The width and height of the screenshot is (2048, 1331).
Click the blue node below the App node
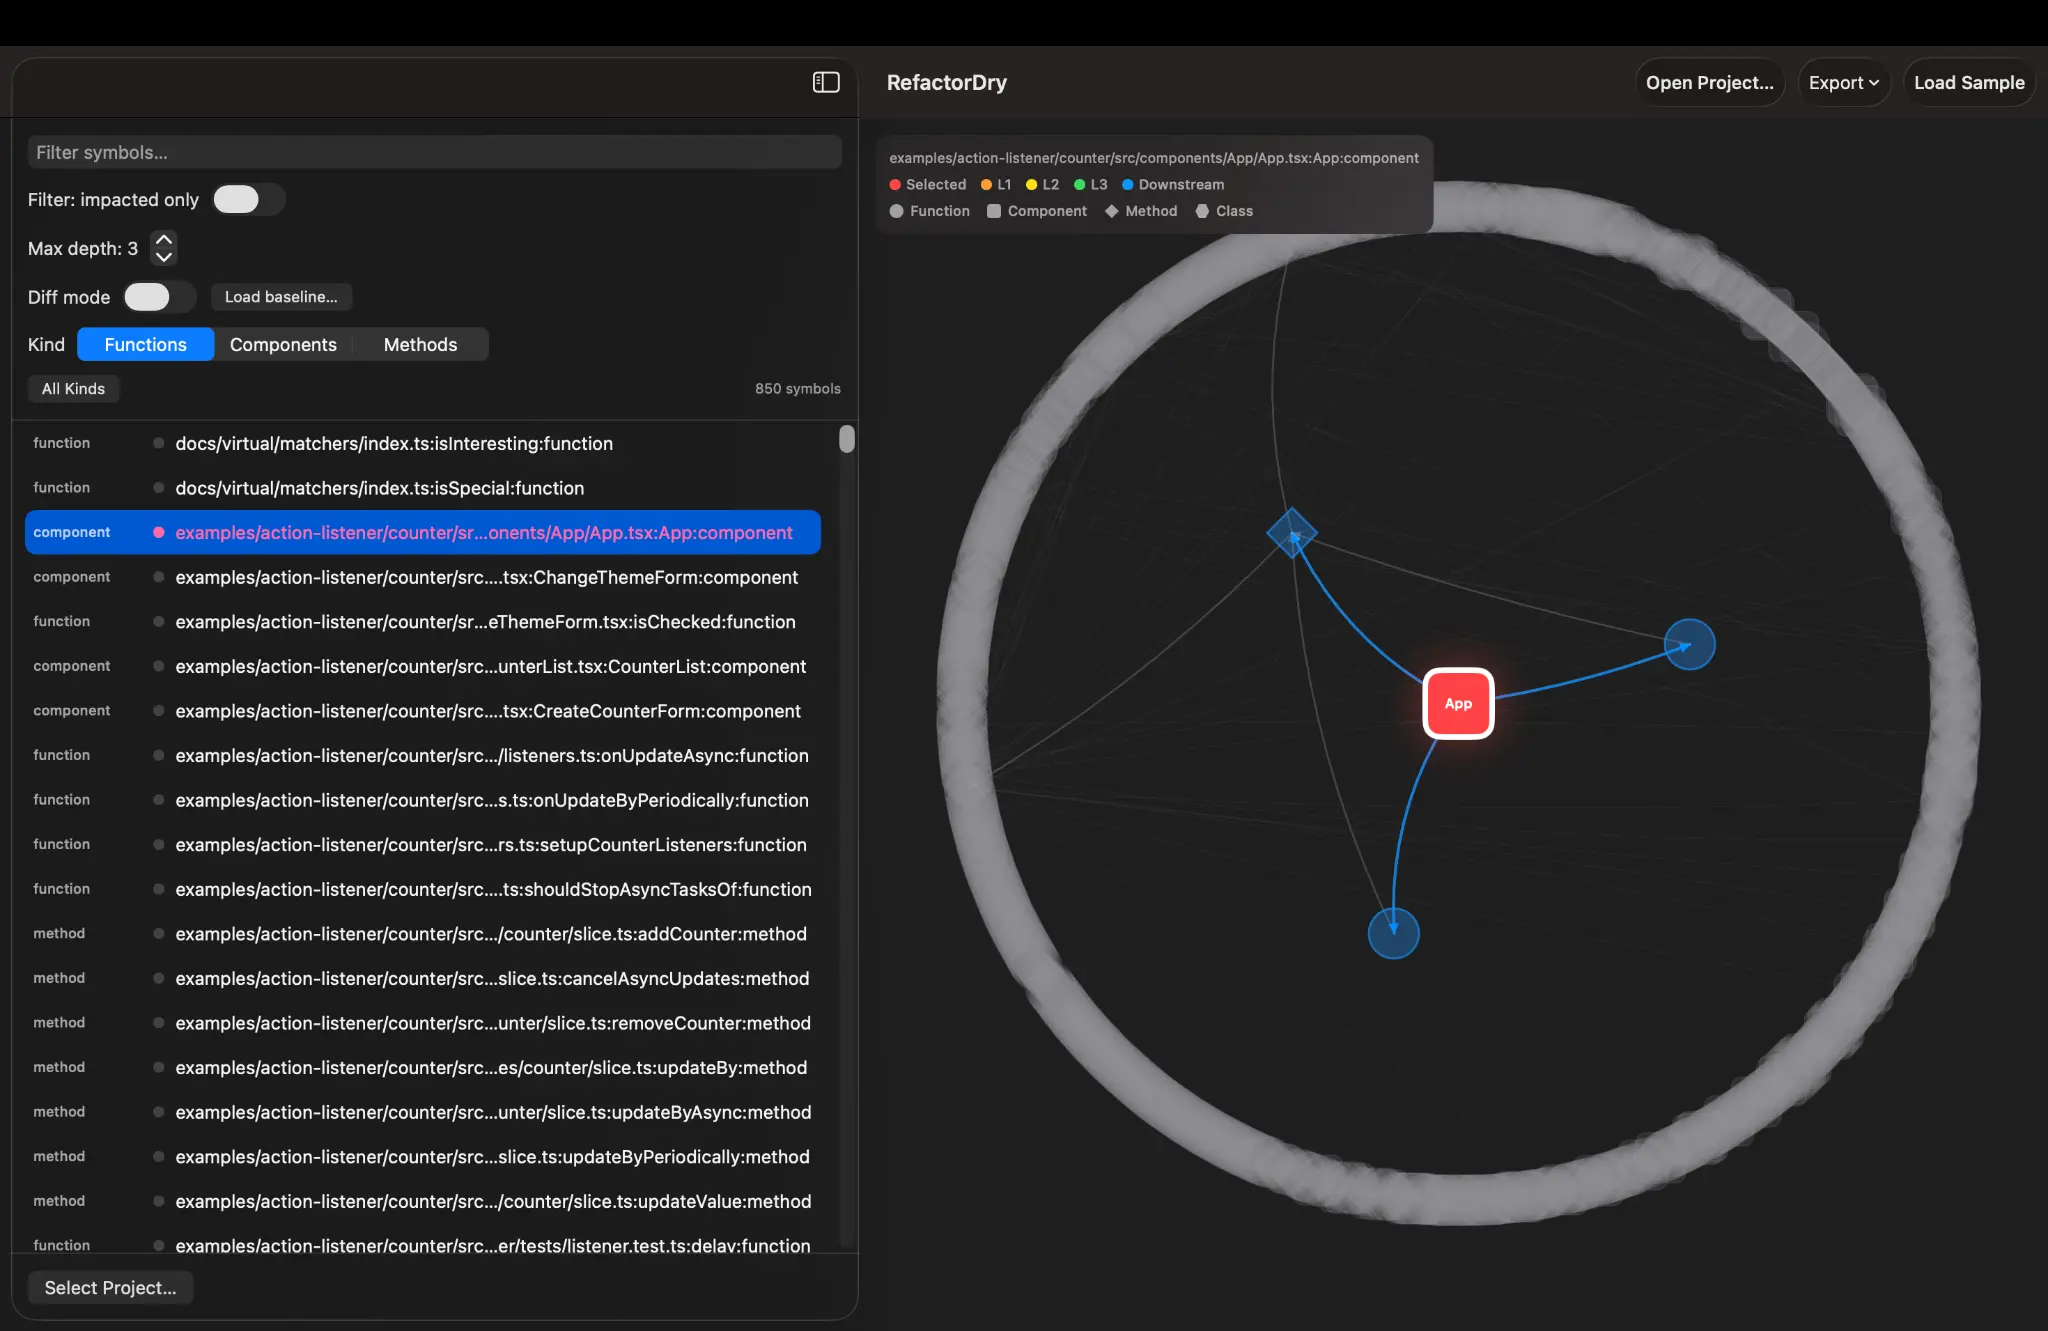[x=1394, y=933]
